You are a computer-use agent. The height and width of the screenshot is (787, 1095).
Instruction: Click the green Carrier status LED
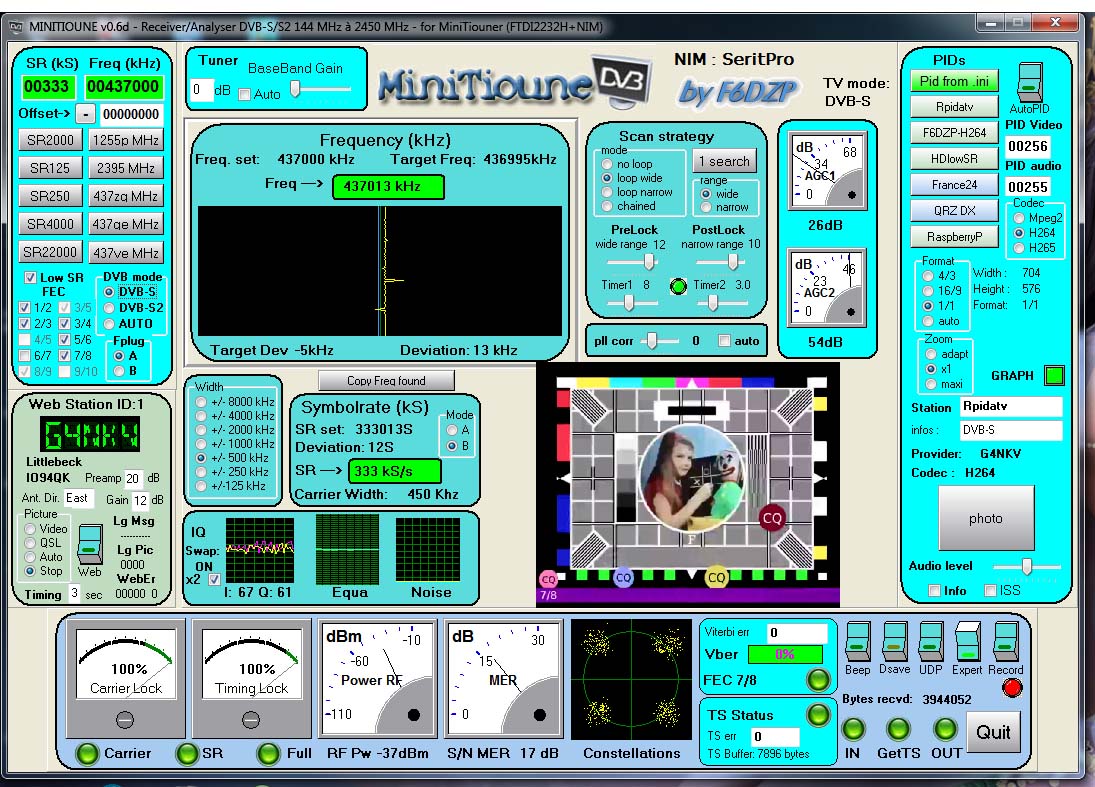[x=87, y=753]
